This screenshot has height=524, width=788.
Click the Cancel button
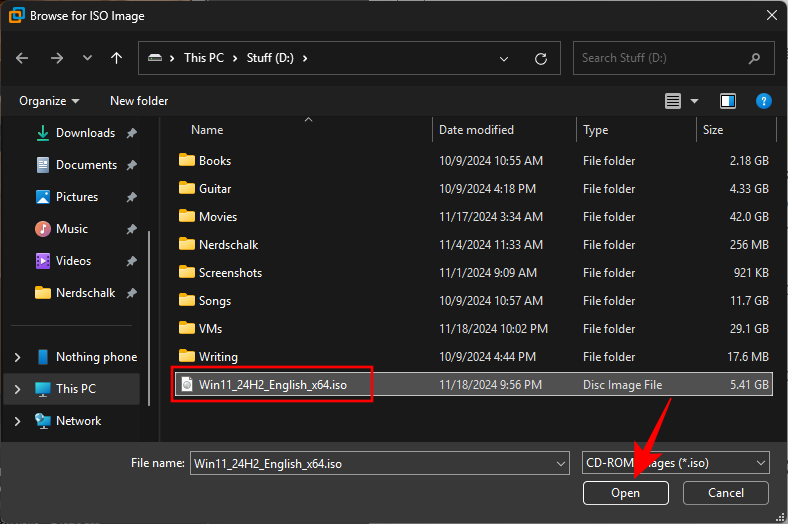point(725,493)
